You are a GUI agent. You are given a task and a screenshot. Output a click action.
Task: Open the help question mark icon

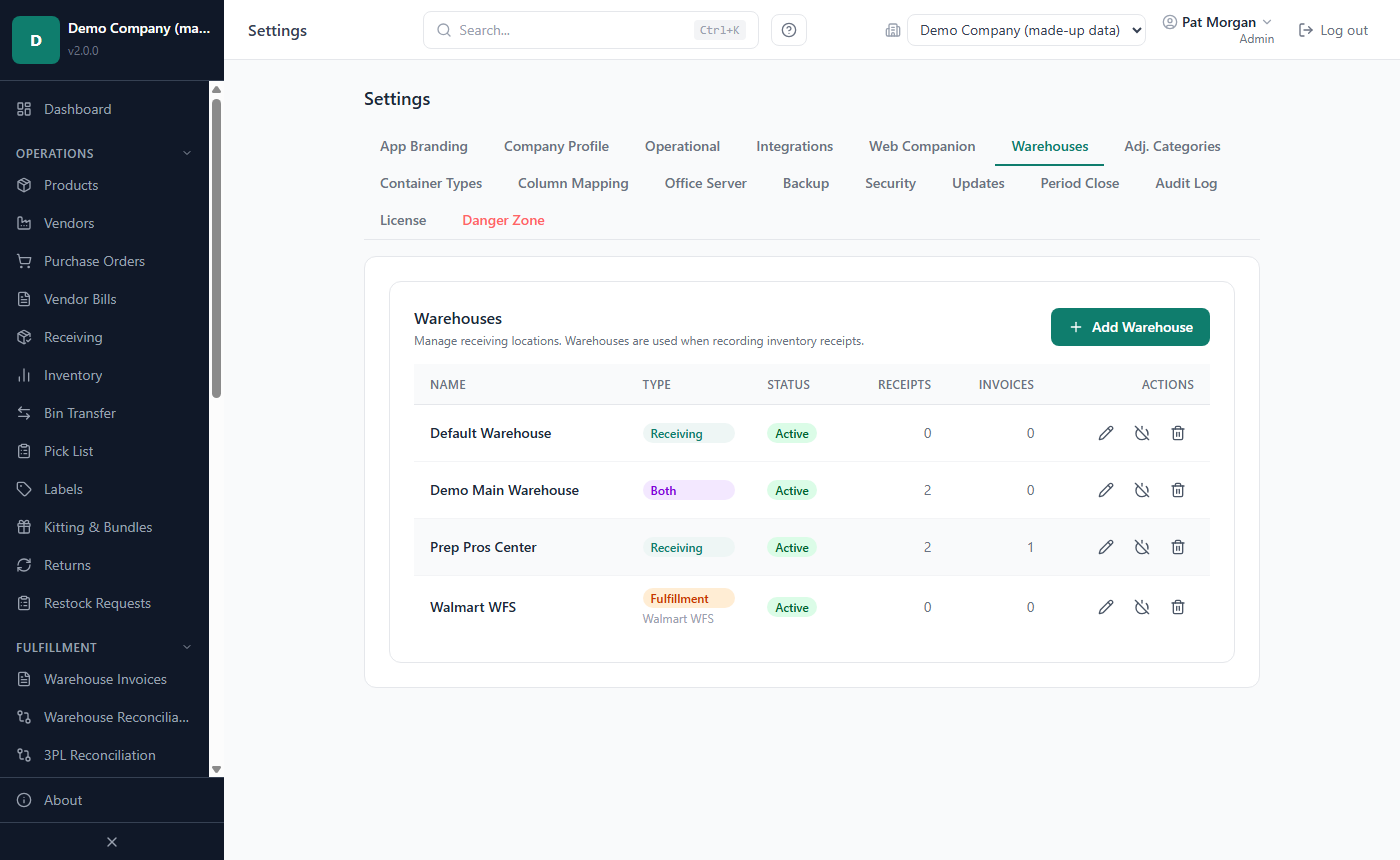(x=789, y=30)
